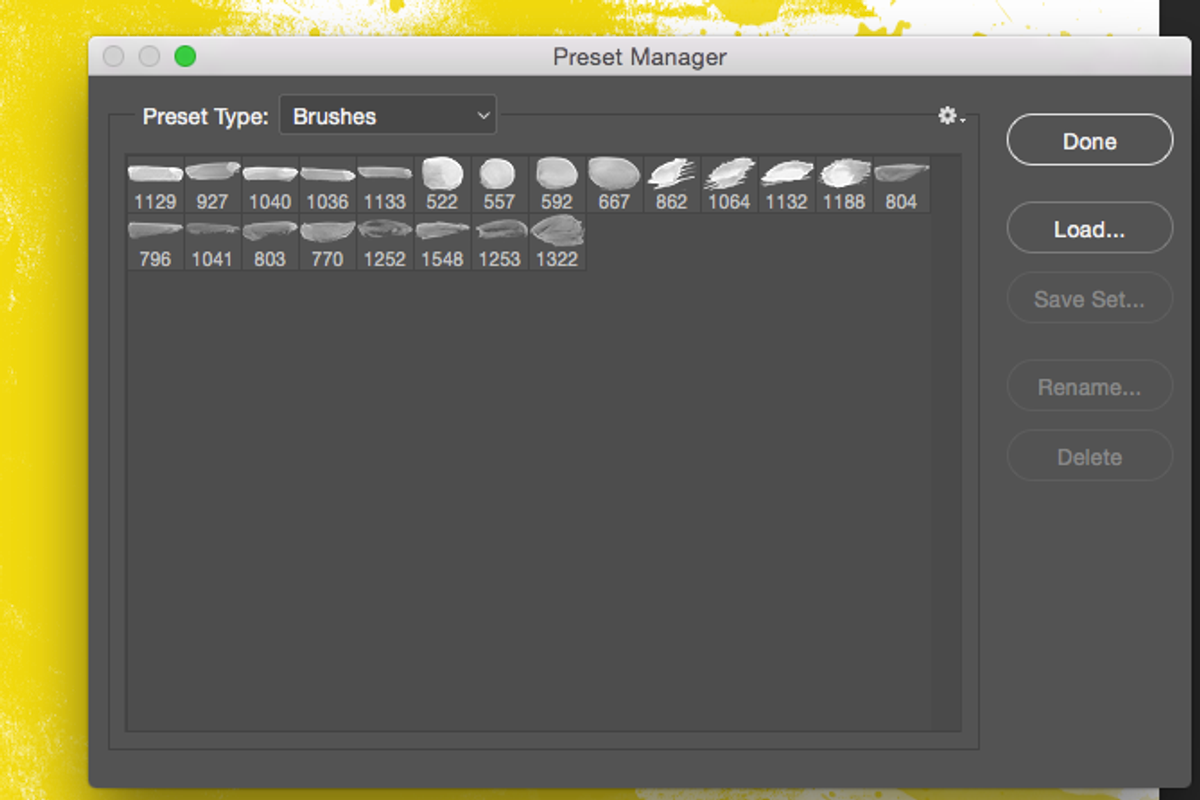The width and height of the screenshot is (1200, 800).
Task: Click the Rename... button
Action: (x=1090, y=386)
